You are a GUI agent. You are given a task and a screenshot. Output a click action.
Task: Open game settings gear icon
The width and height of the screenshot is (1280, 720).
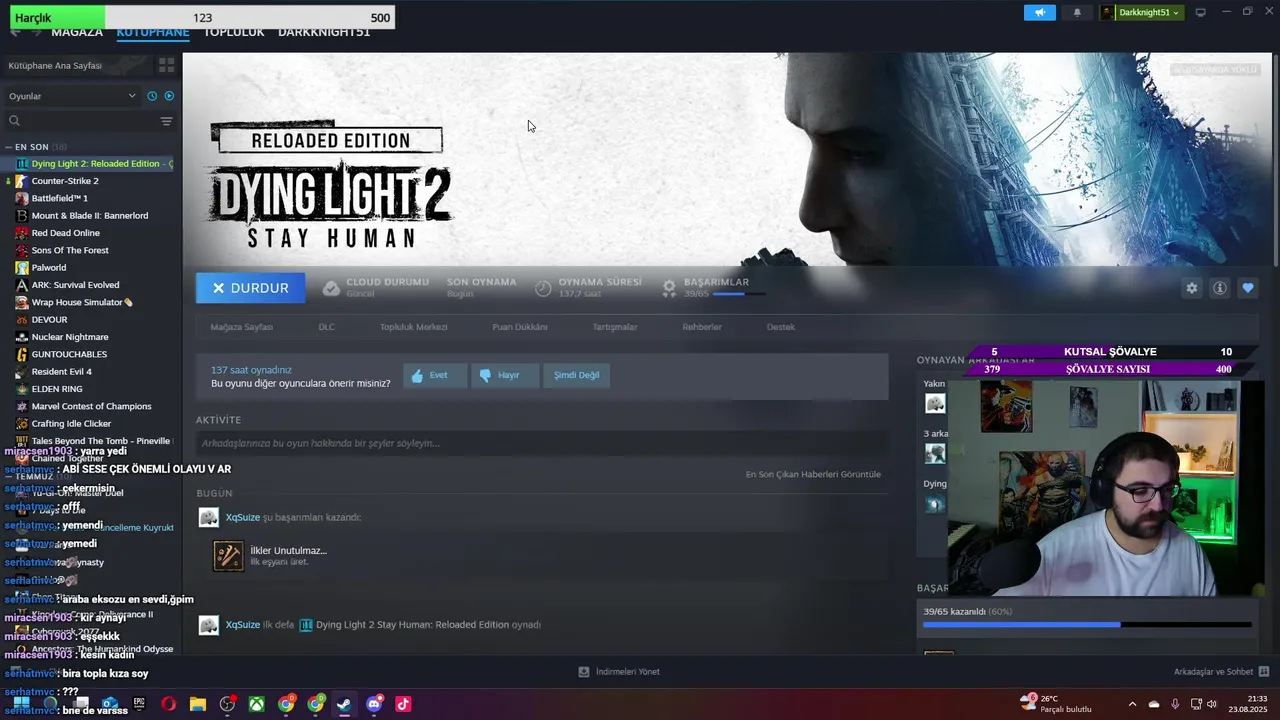[x=1192, y=288]
